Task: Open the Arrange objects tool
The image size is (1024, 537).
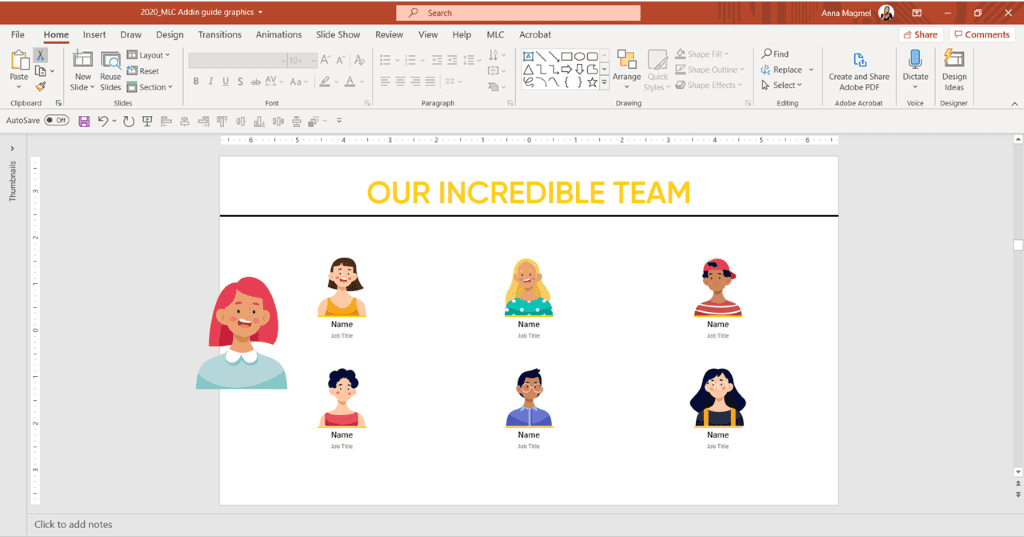Action: coord(626,70)
